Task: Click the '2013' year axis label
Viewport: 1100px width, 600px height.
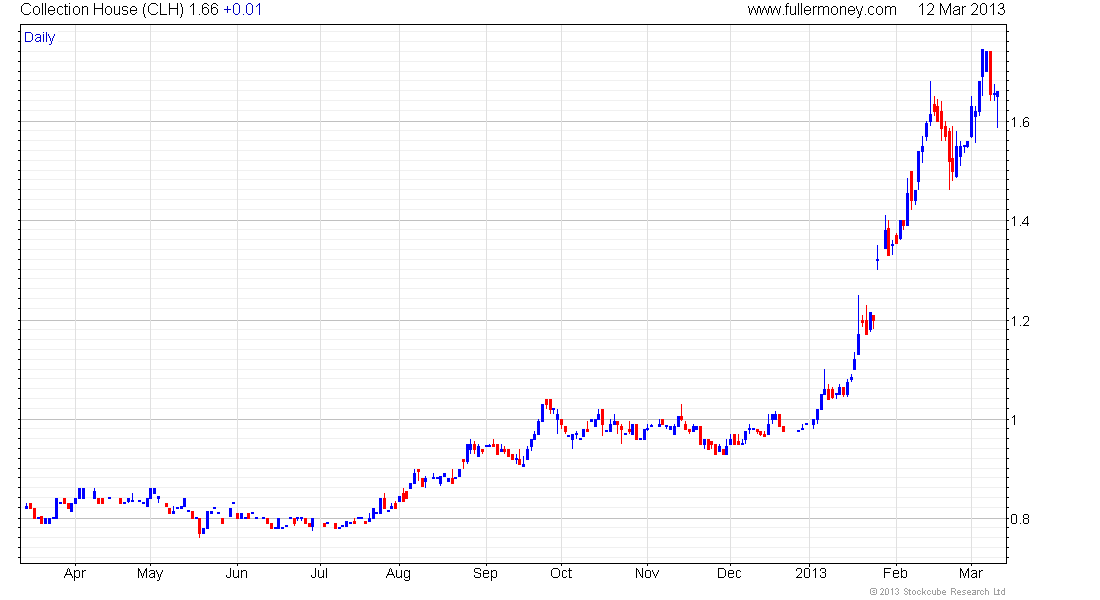Action: (x=810, y=573)
